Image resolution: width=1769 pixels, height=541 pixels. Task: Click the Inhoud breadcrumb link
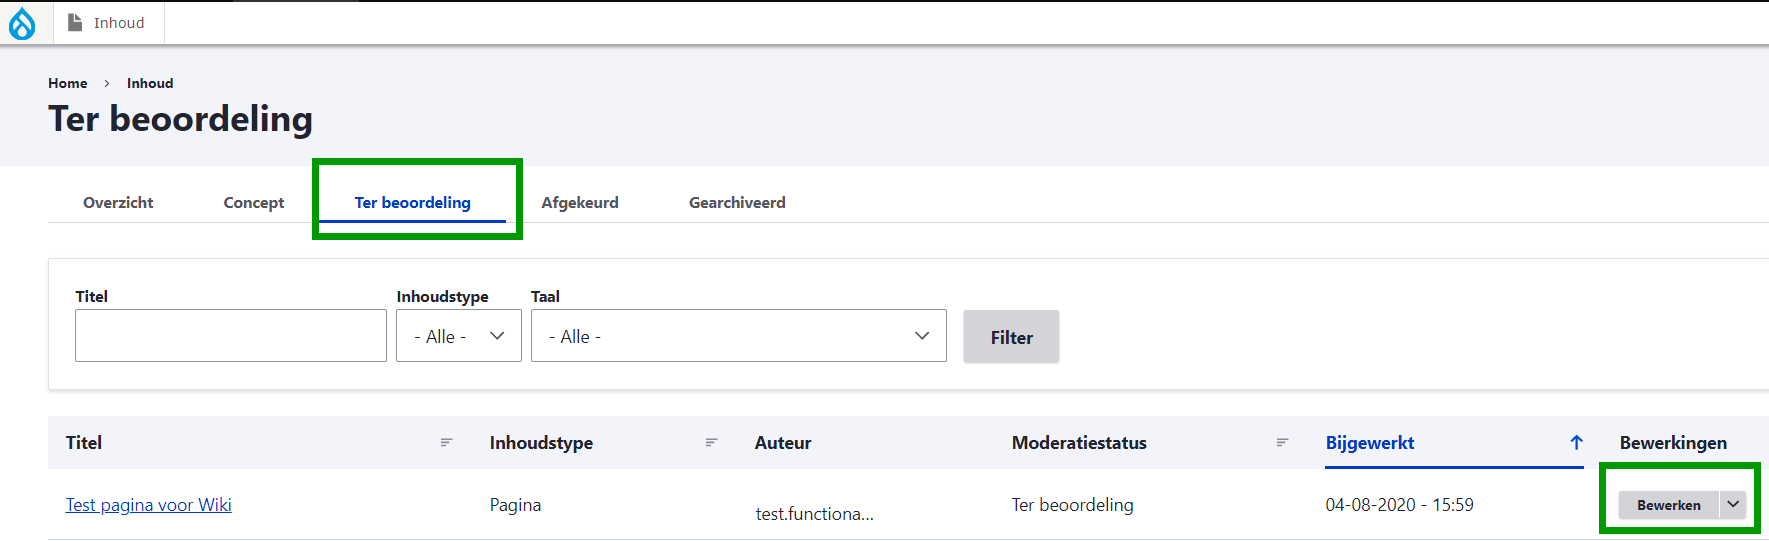(x=150, y=83)
